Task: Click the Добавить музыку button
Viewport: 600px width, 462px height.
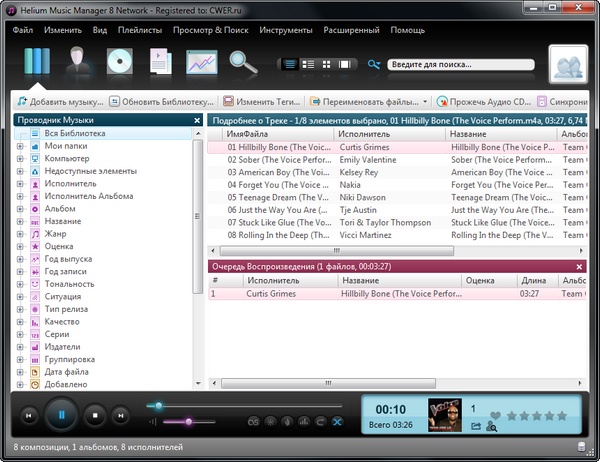Action: pyautogui.click(x=60, y=102)
